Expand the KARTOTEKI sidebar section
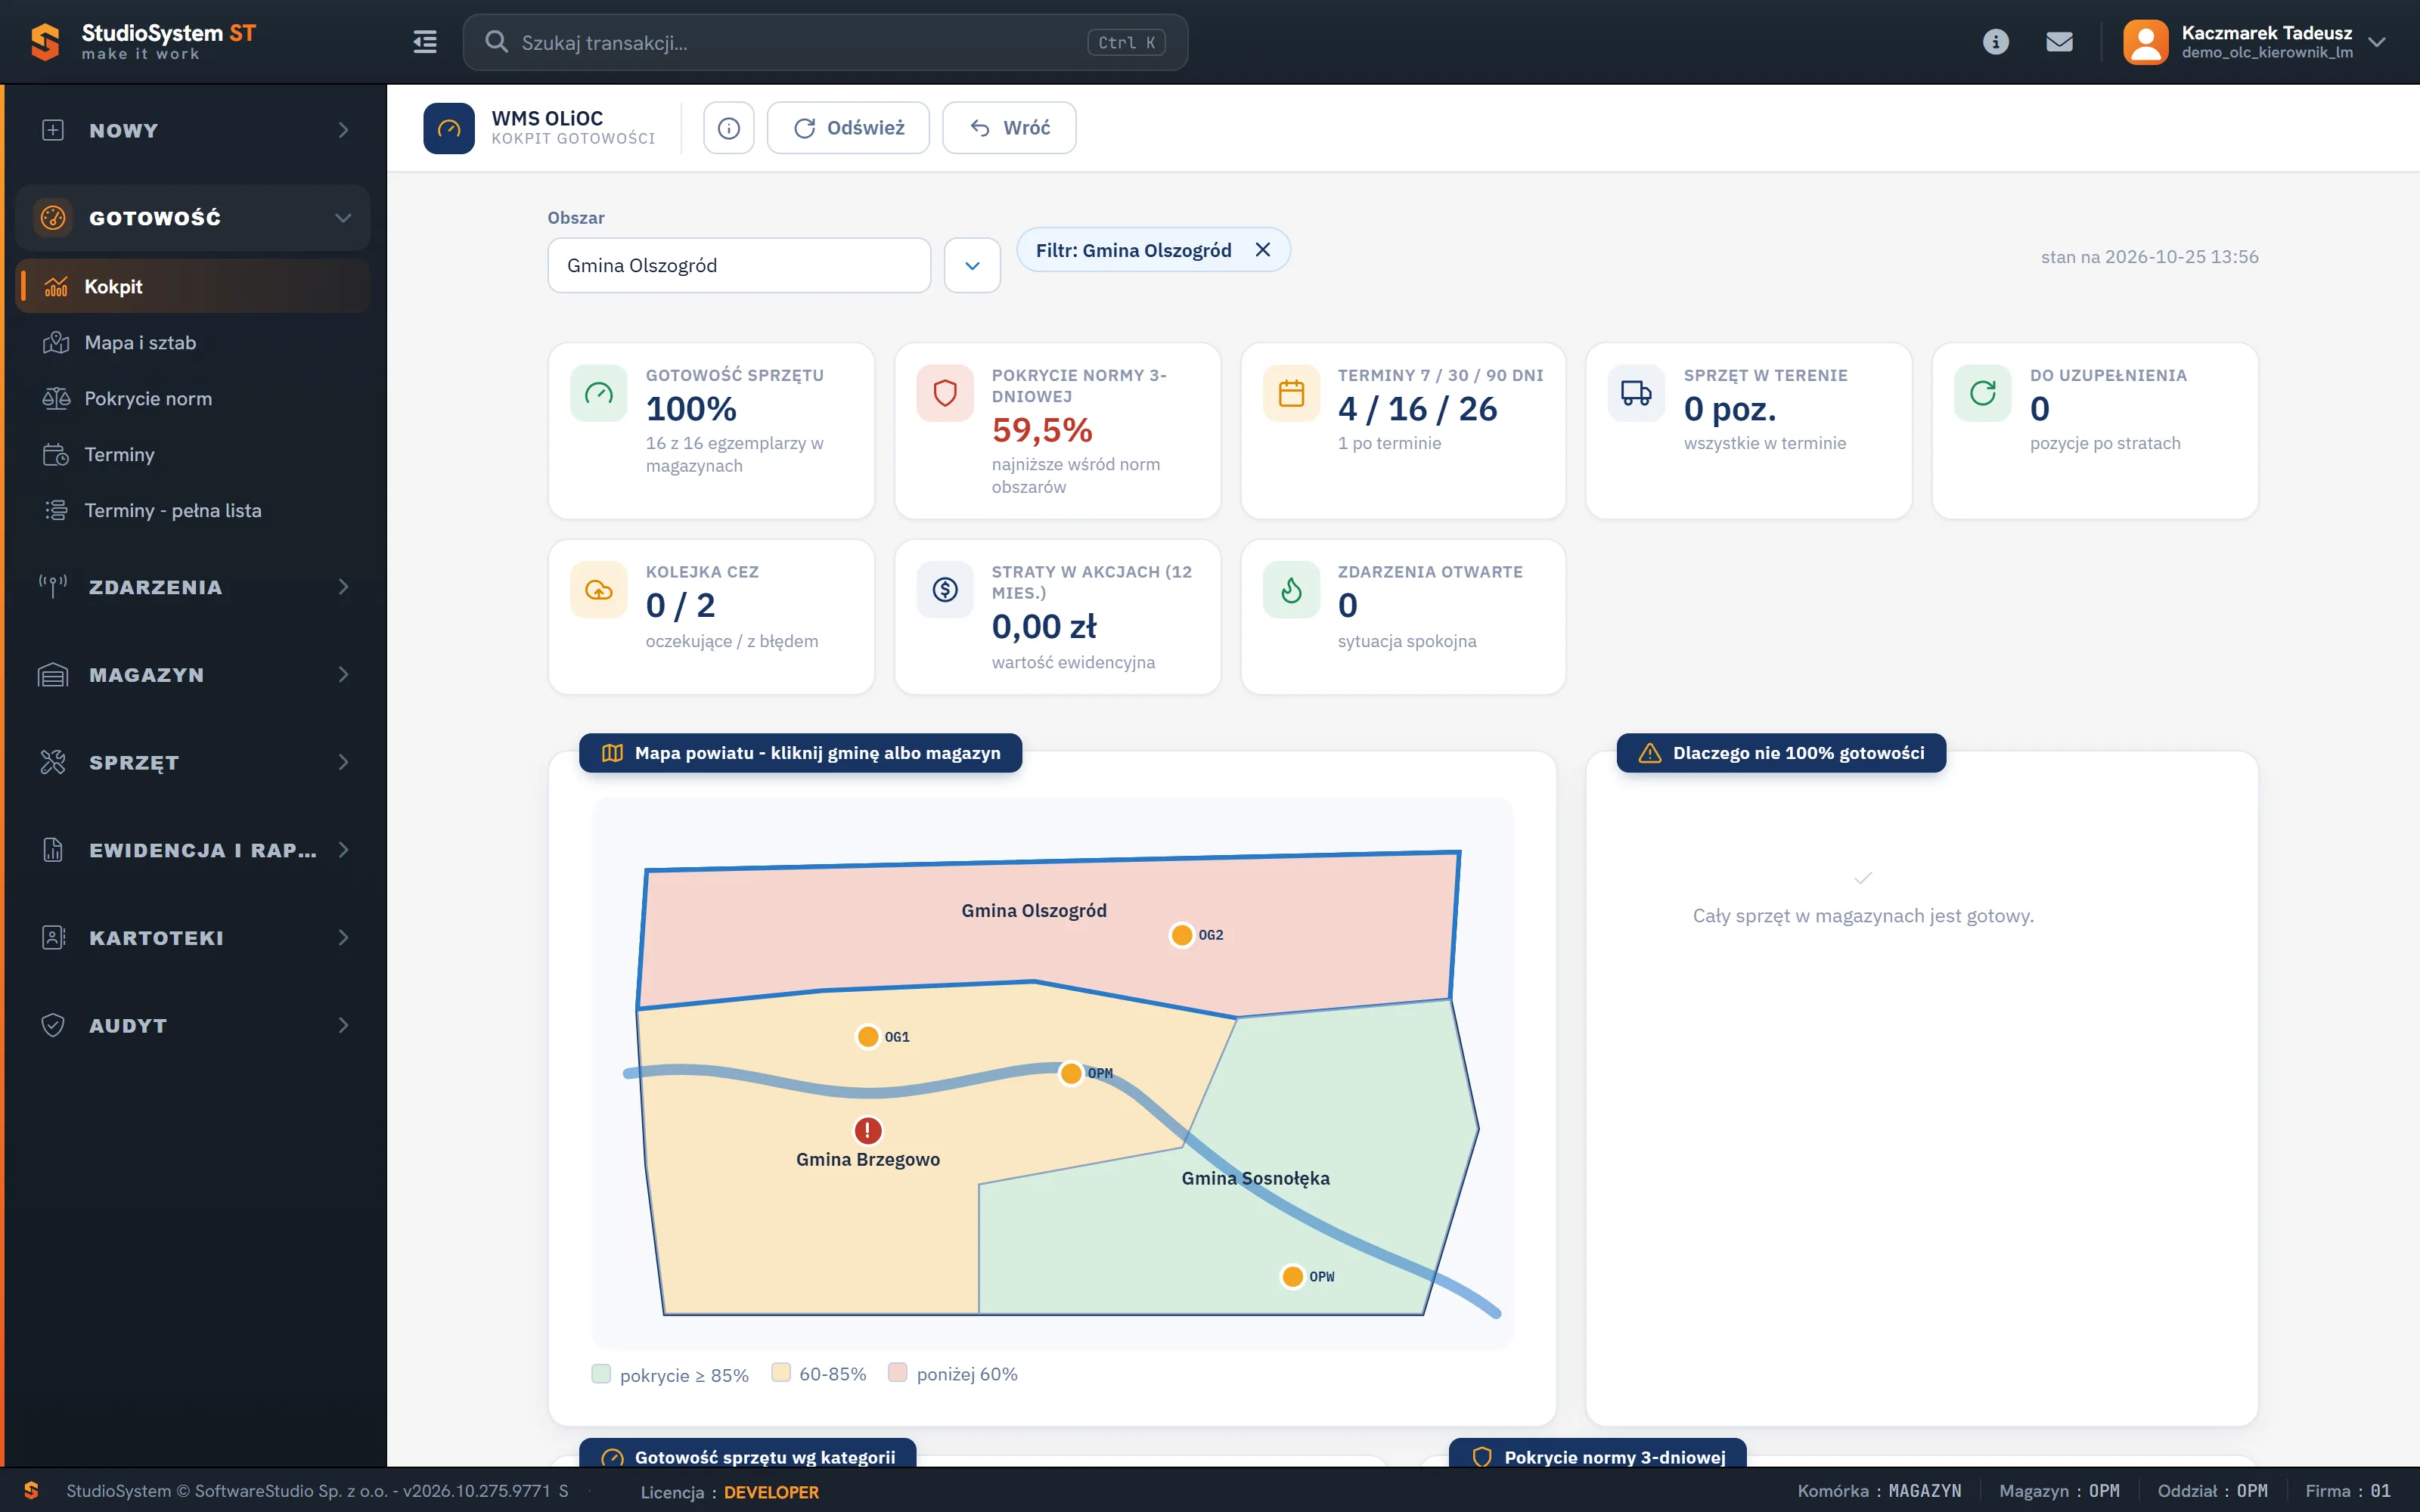This screenshot has height=1512, width=2420. (193, 938)
